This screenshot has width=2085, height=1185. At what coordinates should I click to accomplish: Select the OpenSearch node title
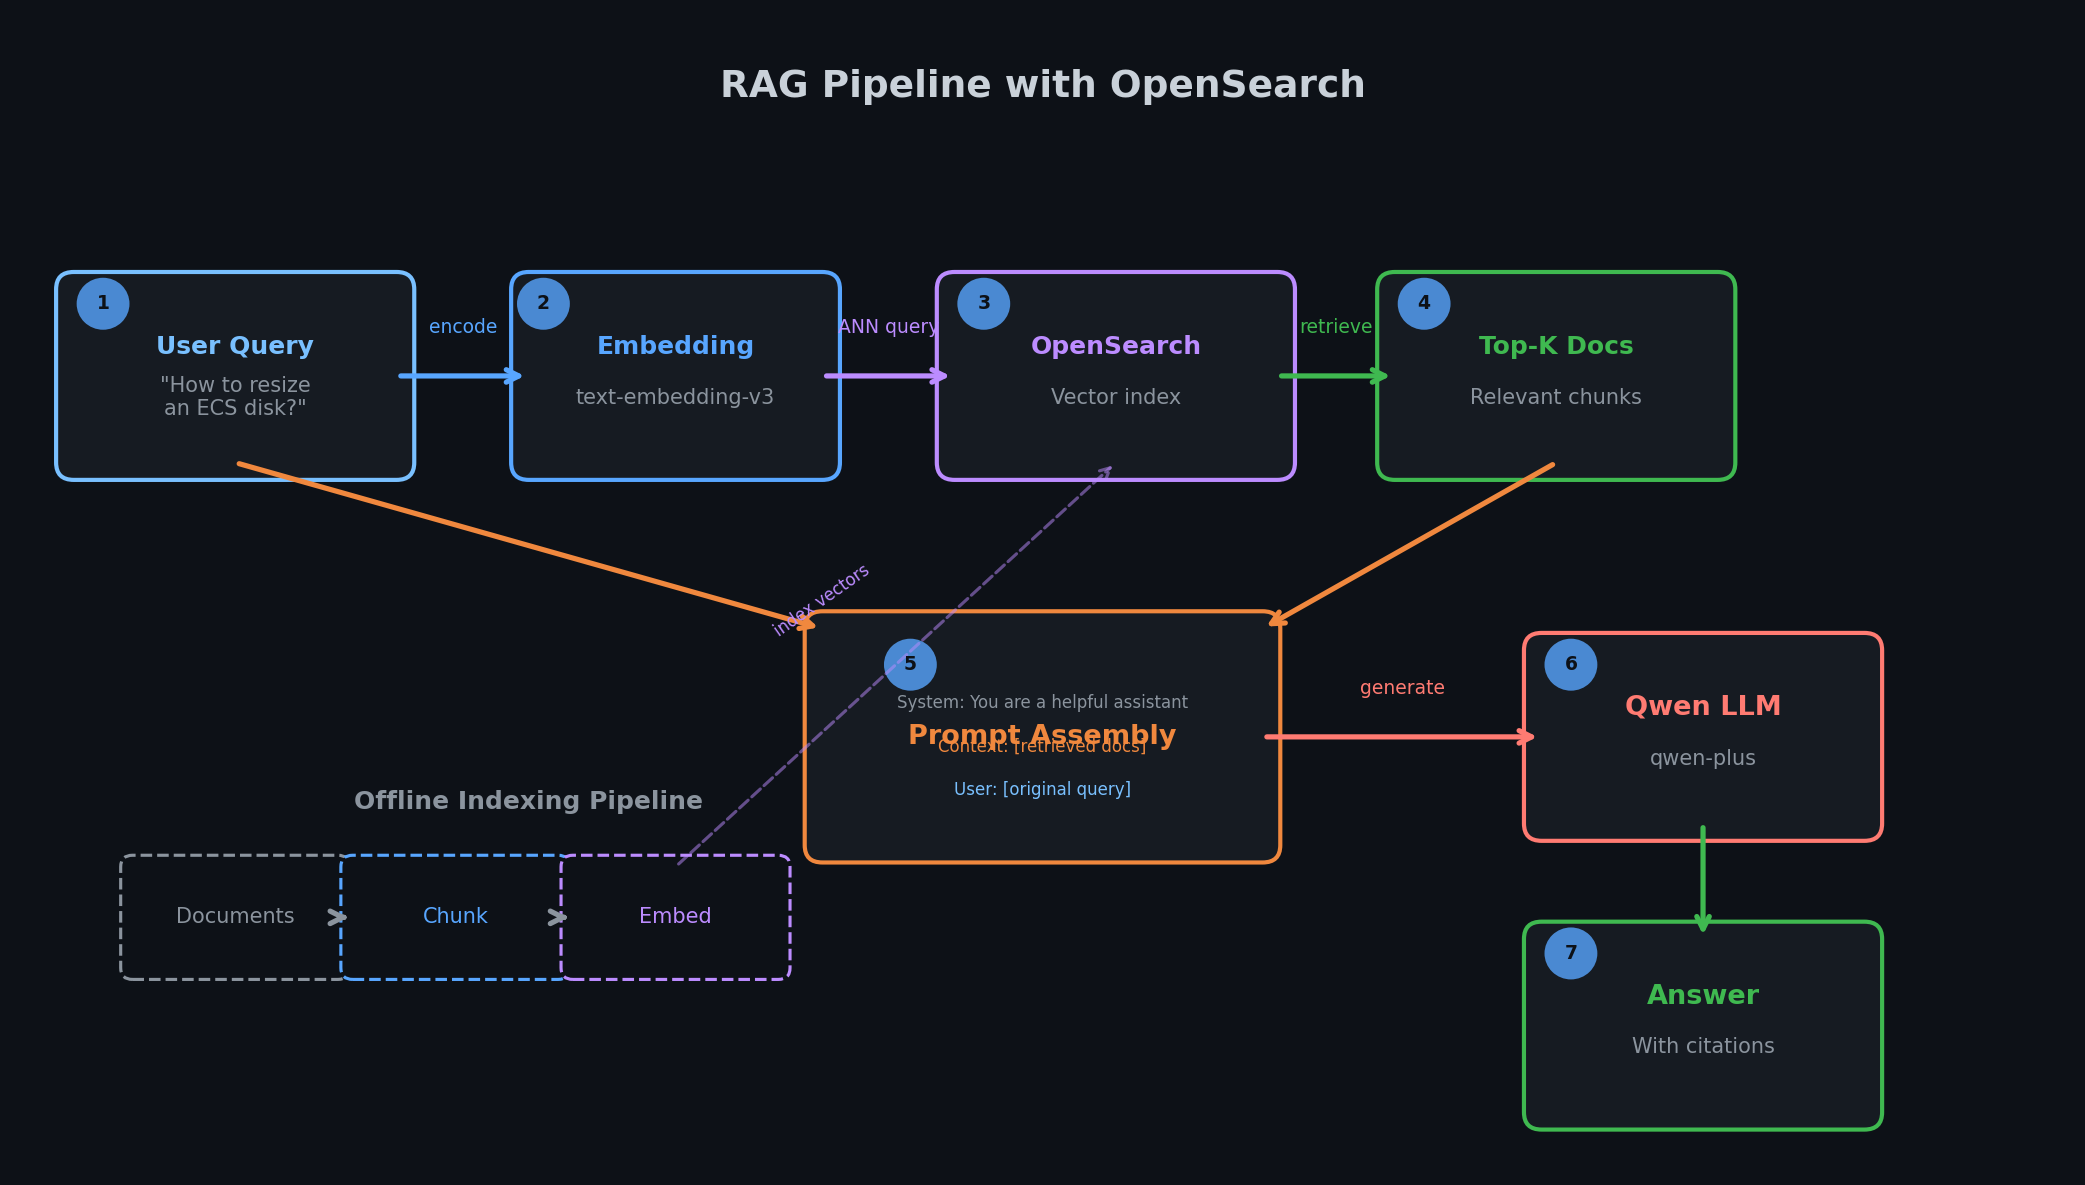pyautogui.click(x=1116, y=346)
